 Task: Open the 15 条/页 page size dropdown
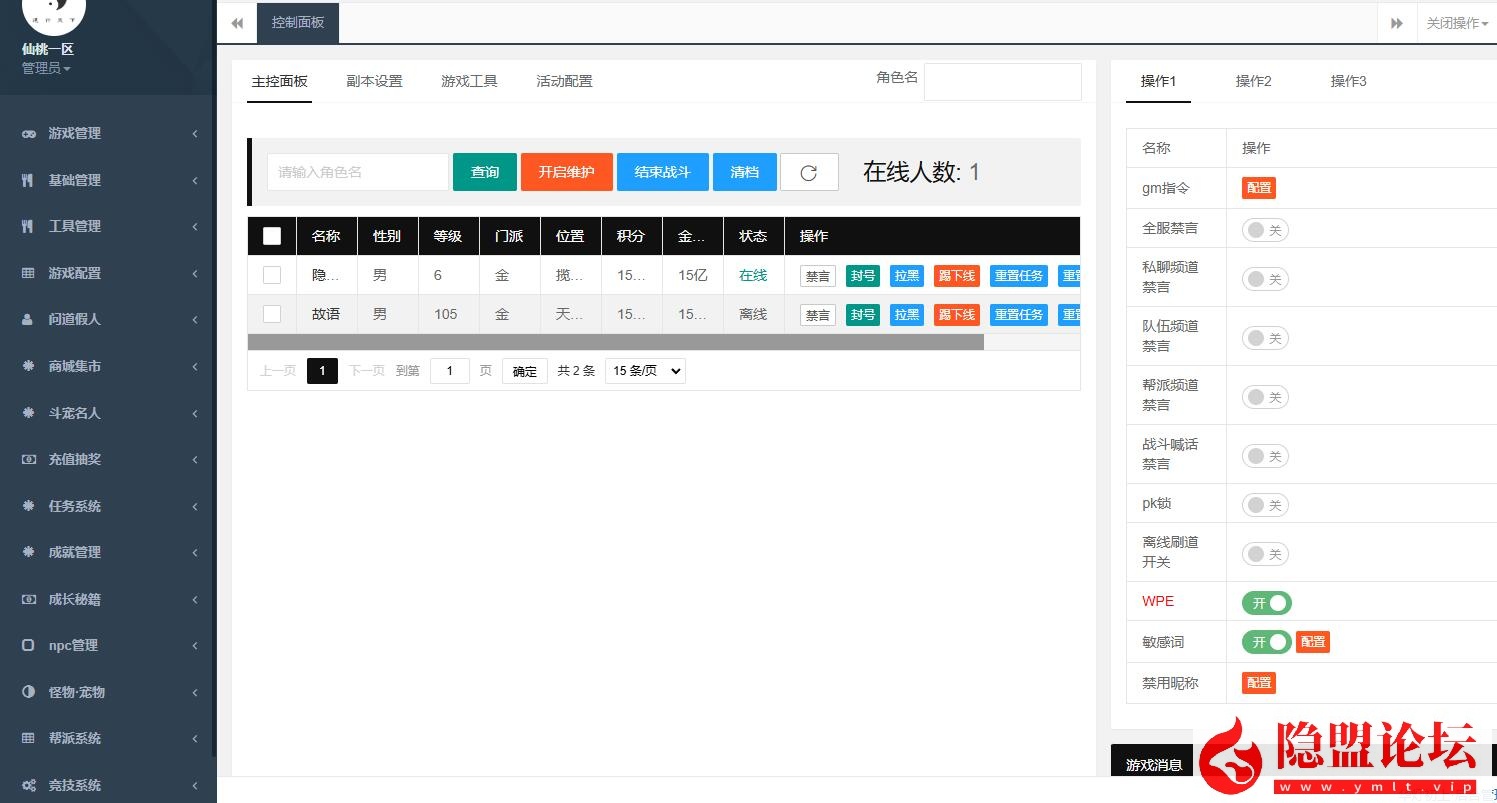coord(645,371)
